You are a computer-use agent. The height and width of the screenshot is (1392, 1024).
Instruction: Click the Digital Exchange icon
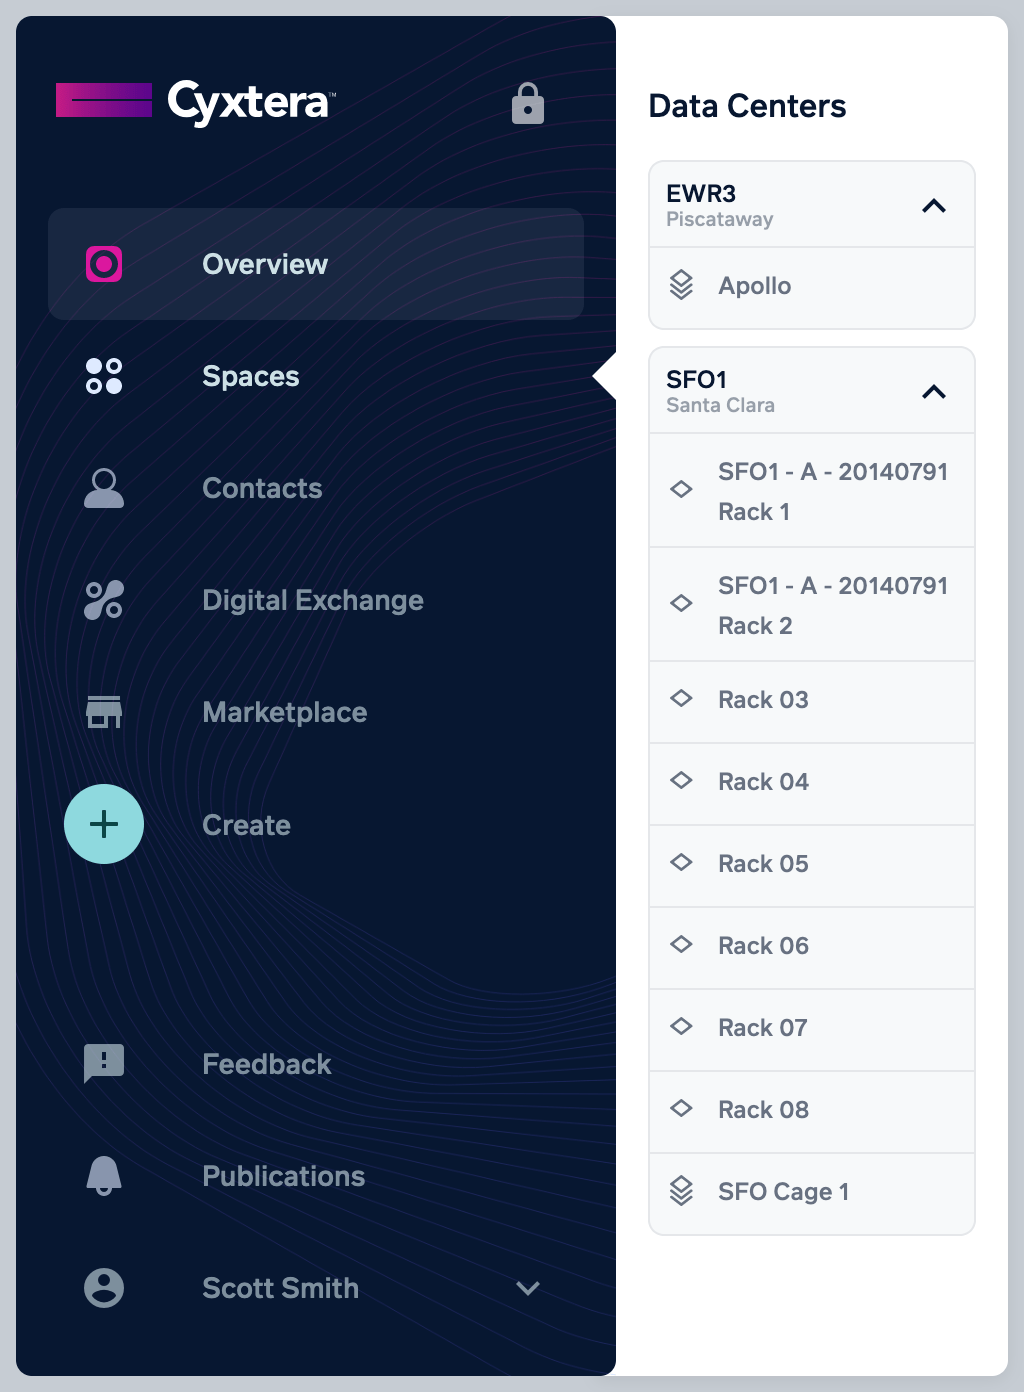pos(104,600)
